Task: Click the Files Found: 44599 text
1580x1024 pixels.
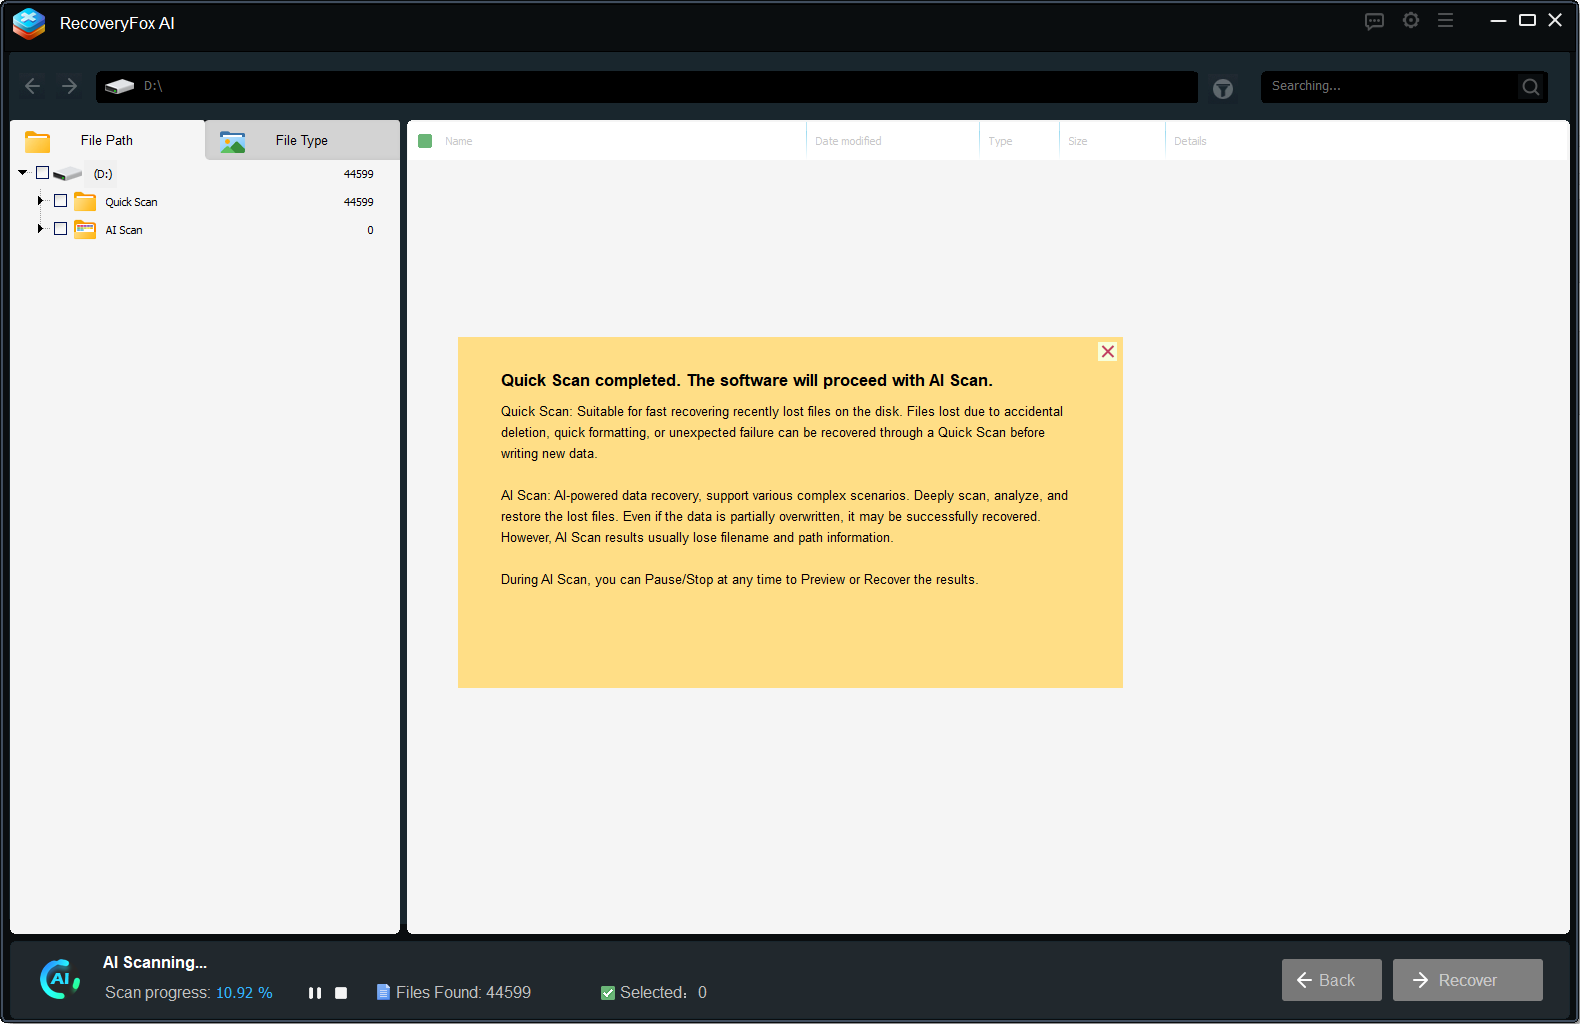Action: click(463, 993)
